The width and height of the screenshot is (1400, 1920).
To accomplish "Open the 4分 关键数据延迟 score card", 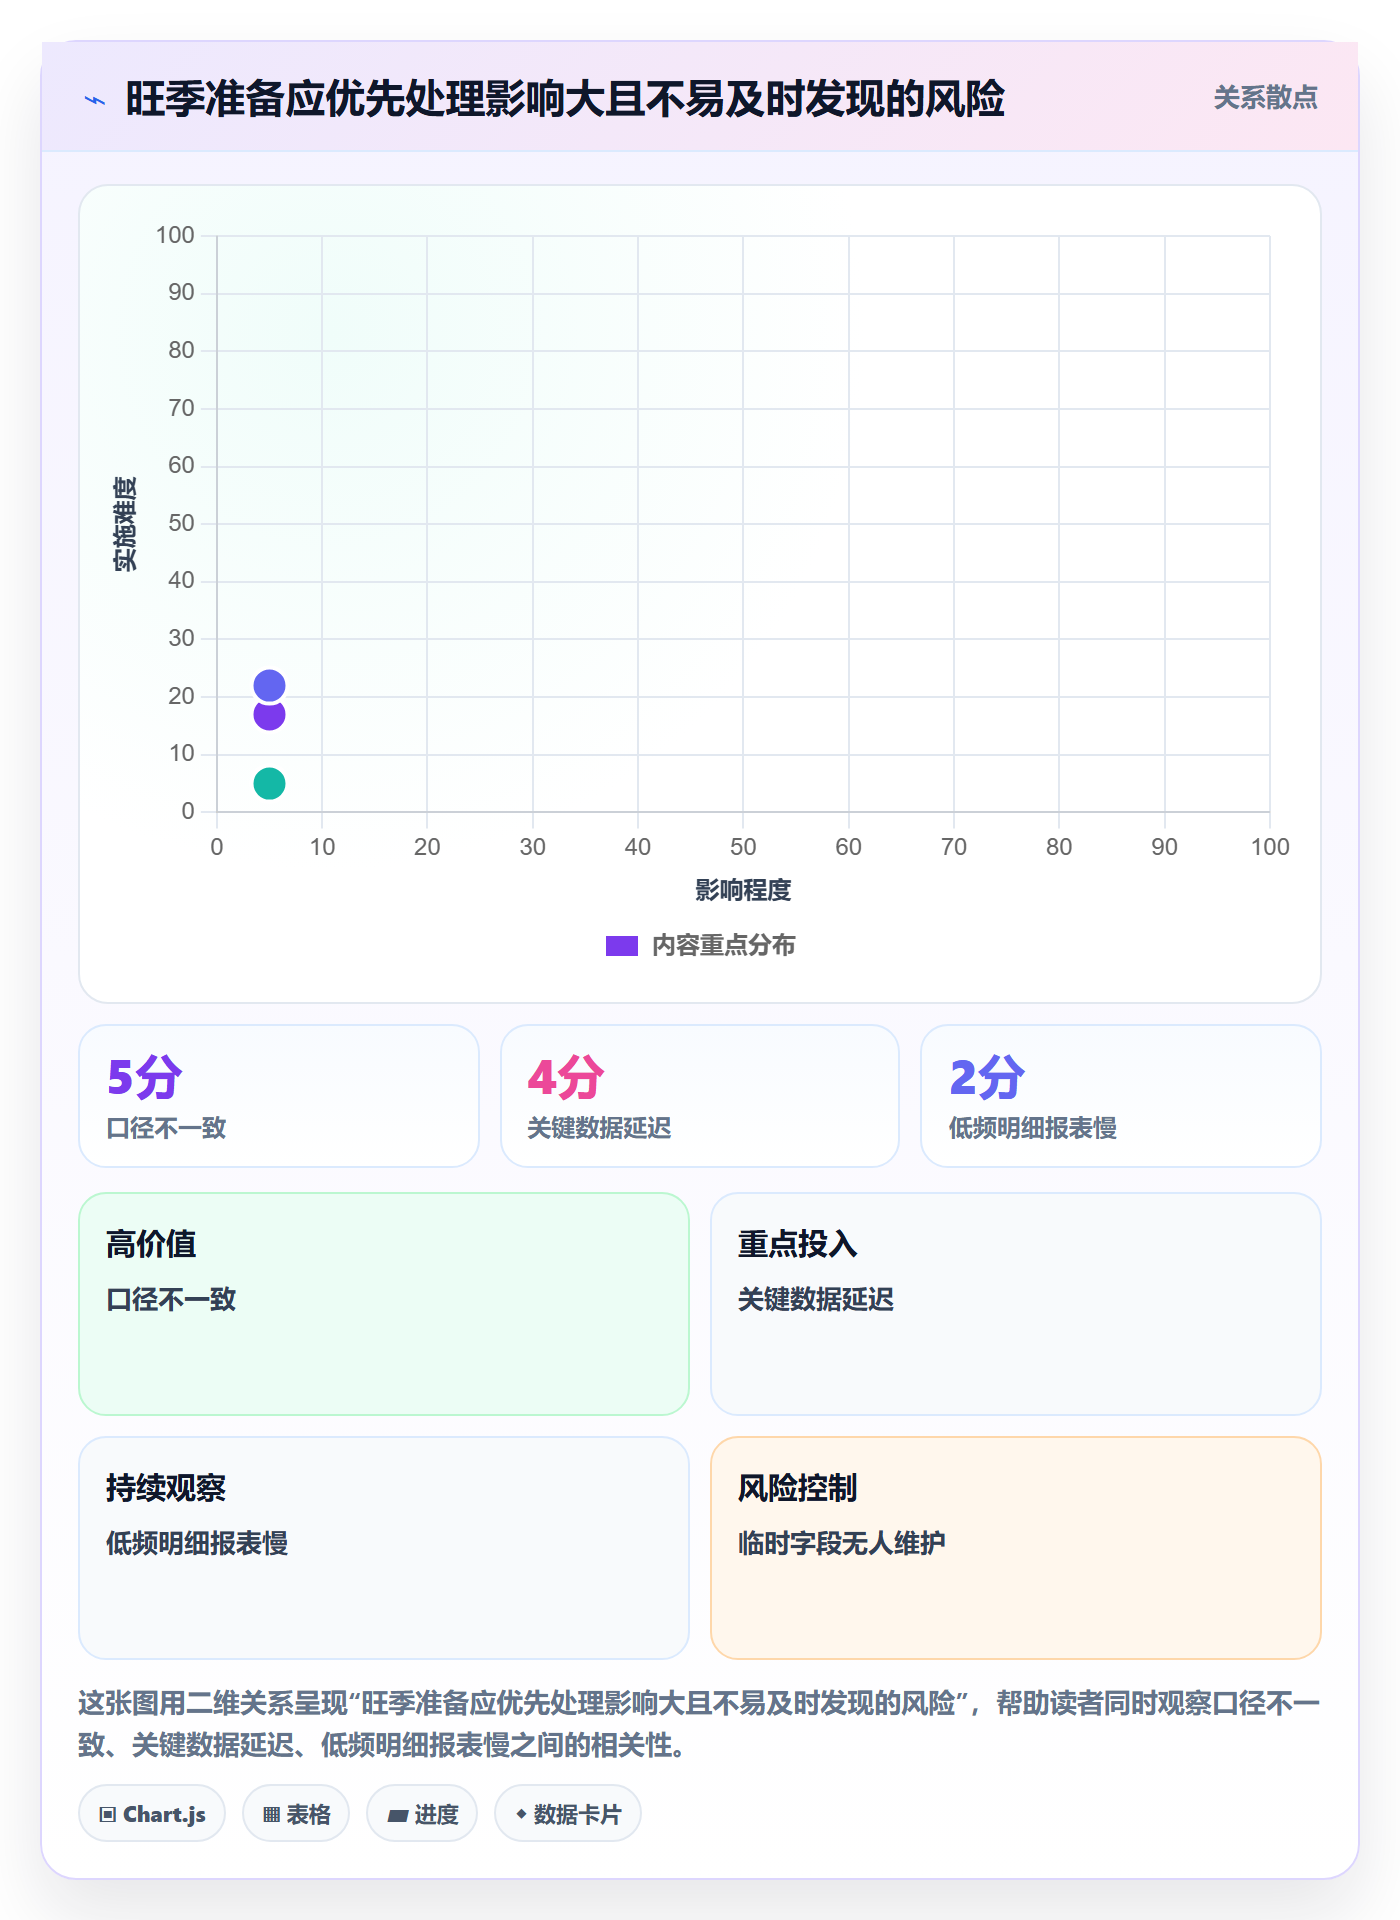I will [x=700, y=1096].
